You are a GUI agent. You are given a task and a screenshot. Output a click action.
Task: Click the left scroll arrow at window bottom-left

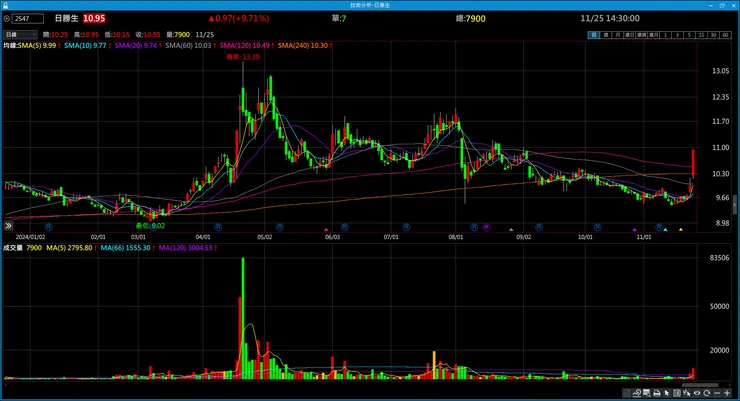pos(5,385)
